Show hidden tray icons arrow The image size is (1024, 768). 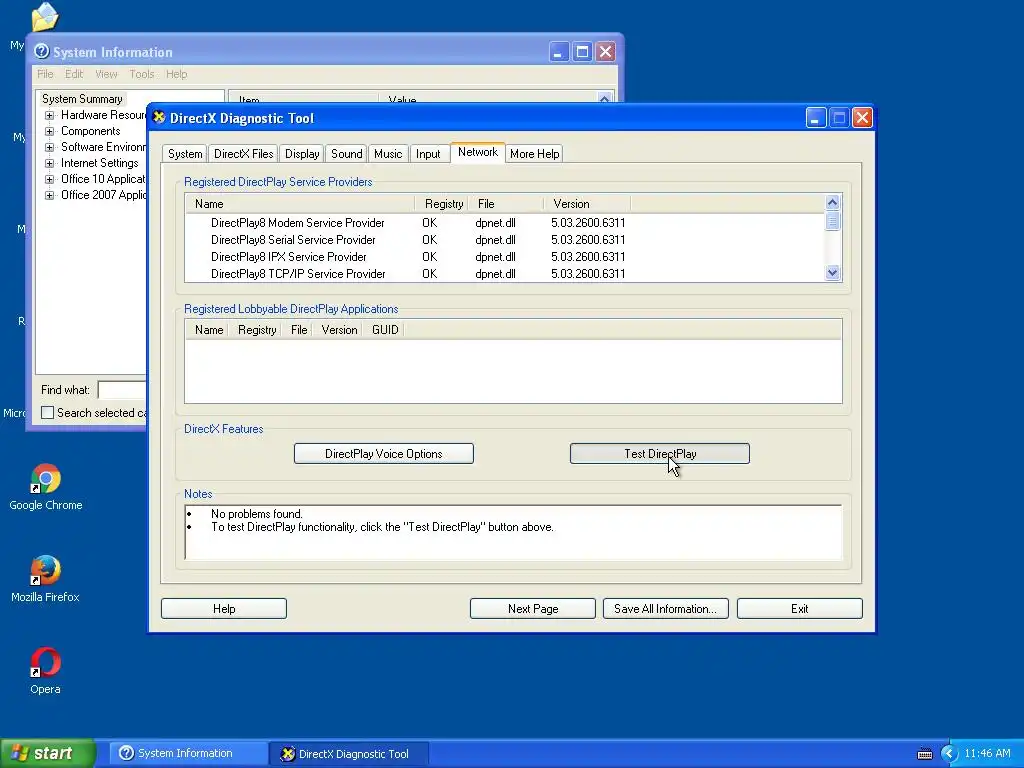tap(948, 754)
